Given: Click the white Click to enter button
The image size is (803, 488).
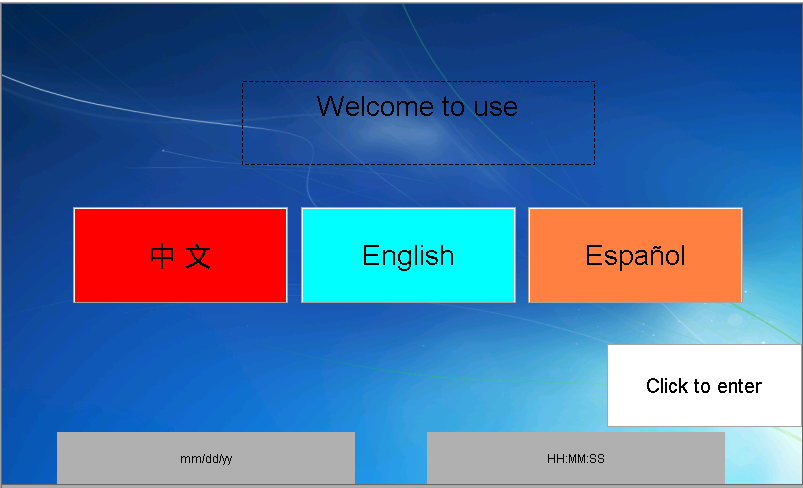Looking at the screenshot, I should 704,385.
